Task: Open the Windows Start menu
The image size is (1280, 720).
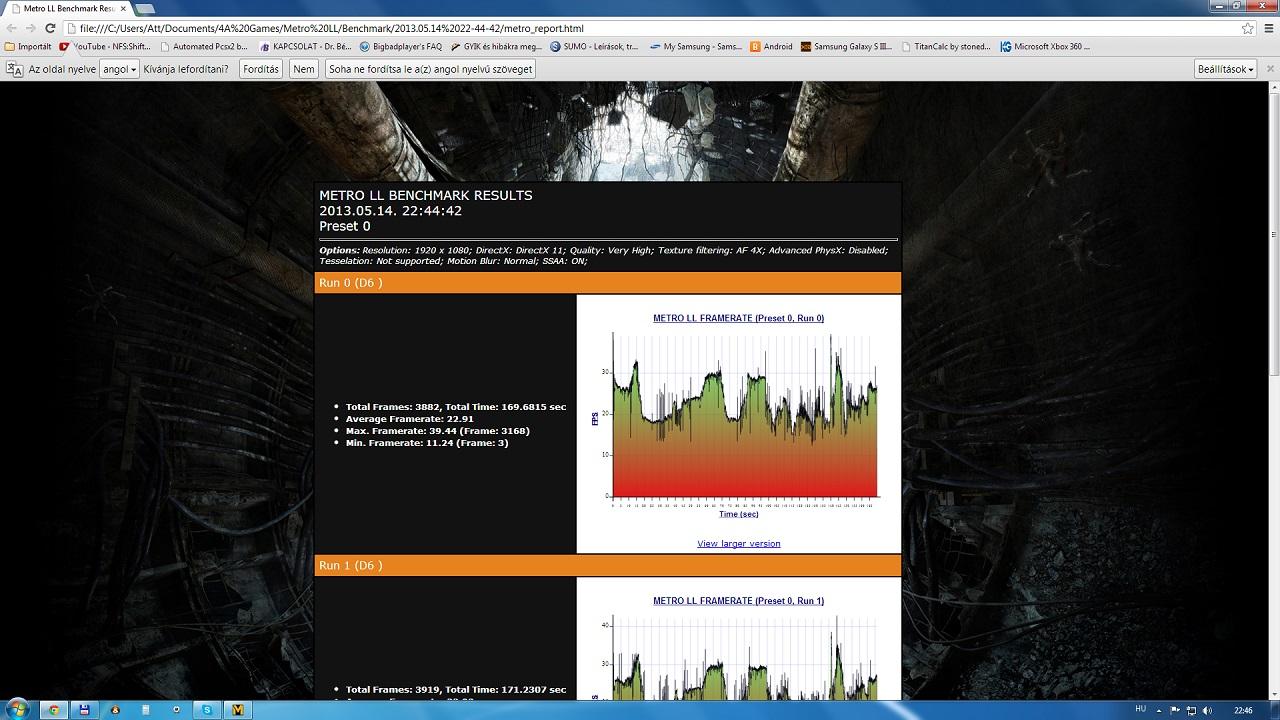Action: (x=17, y=710)
